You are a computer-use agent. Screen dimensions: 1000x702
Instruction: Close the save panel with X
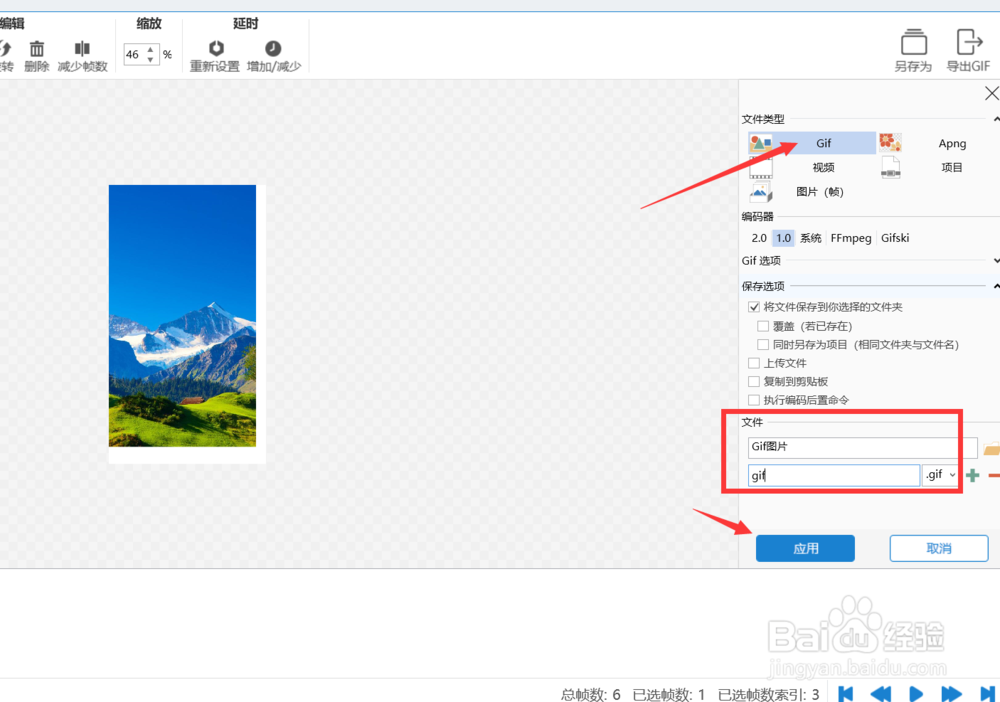(x=992, y=94)
